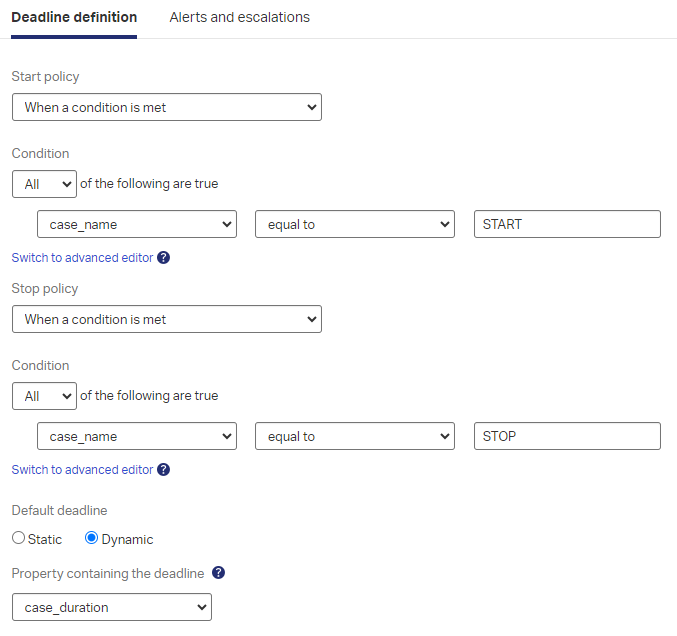Viewport: 677px width, 636px height.
Task: Click 'Switch to advanced editor' below the start condition
Action: point(82,258)
